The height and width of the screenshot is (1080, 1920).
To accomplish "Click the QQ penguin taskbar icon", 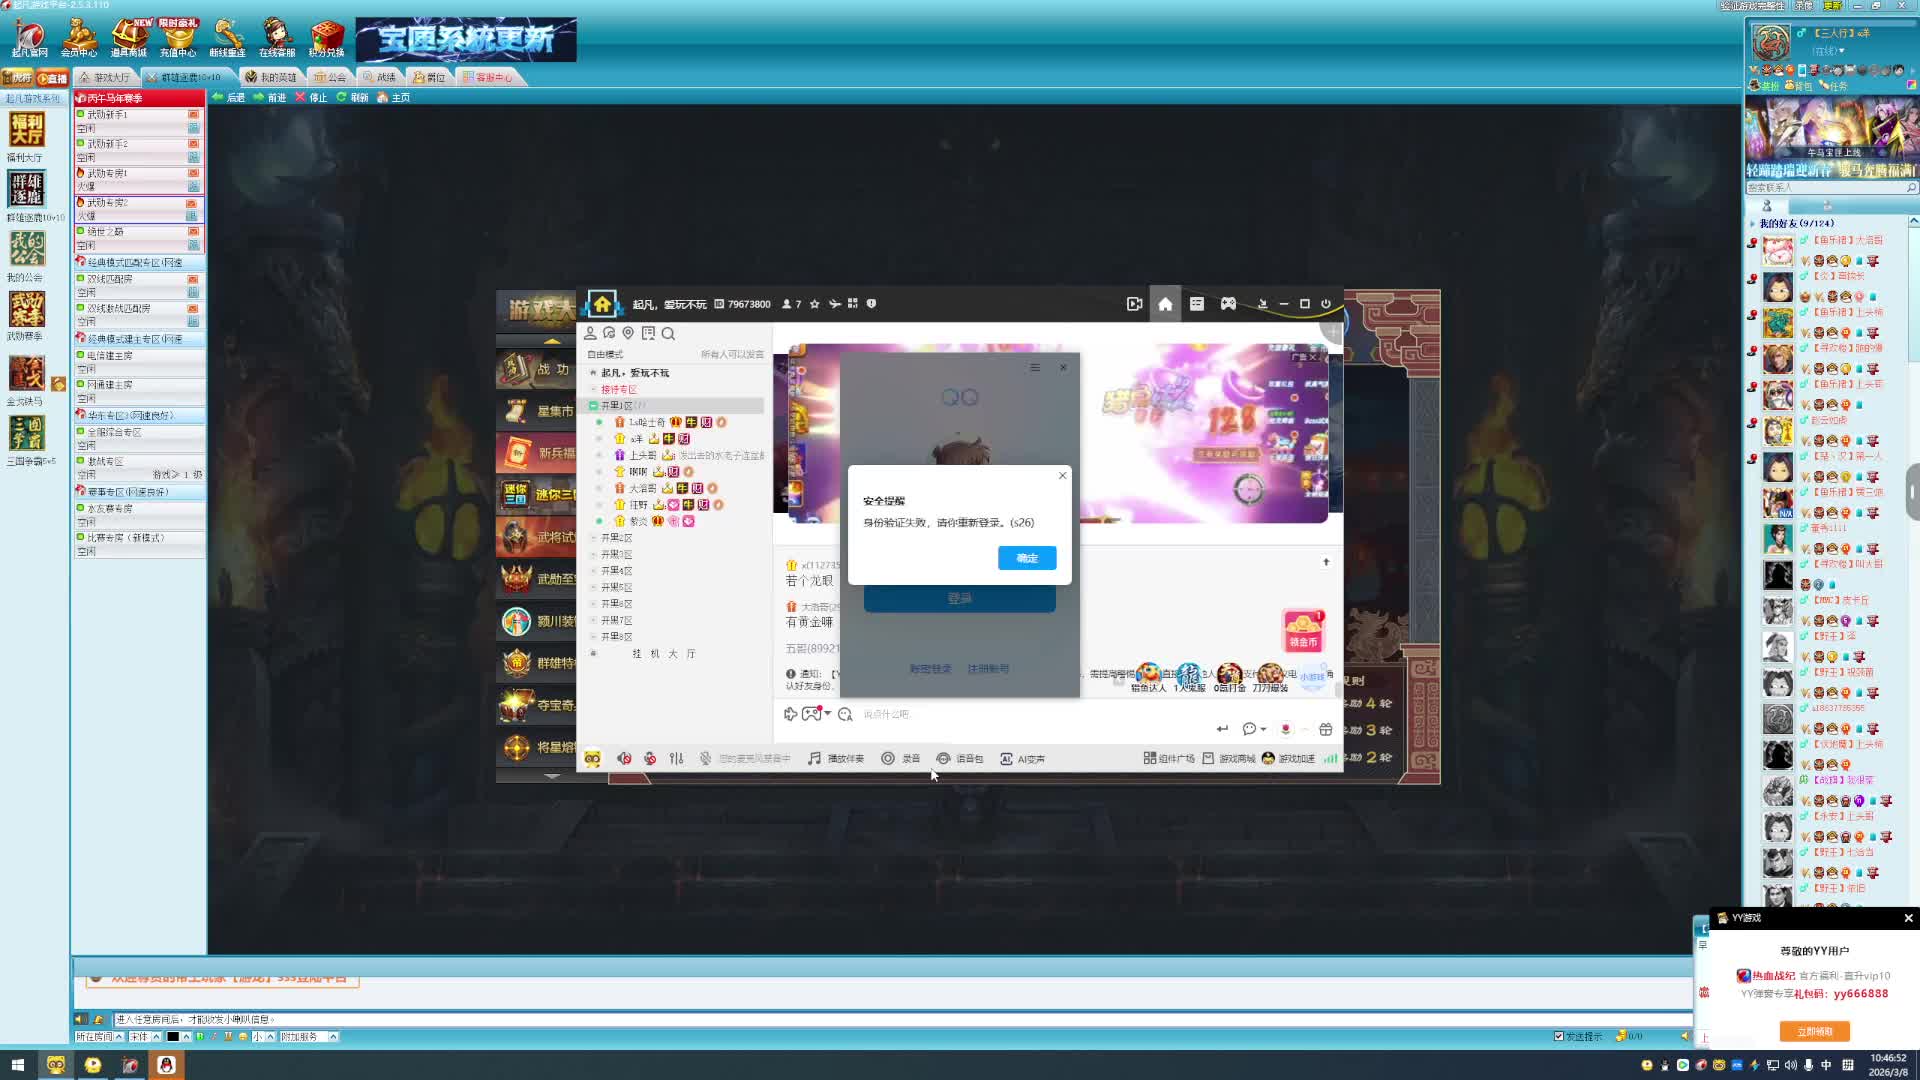I will click(167, 1065).
